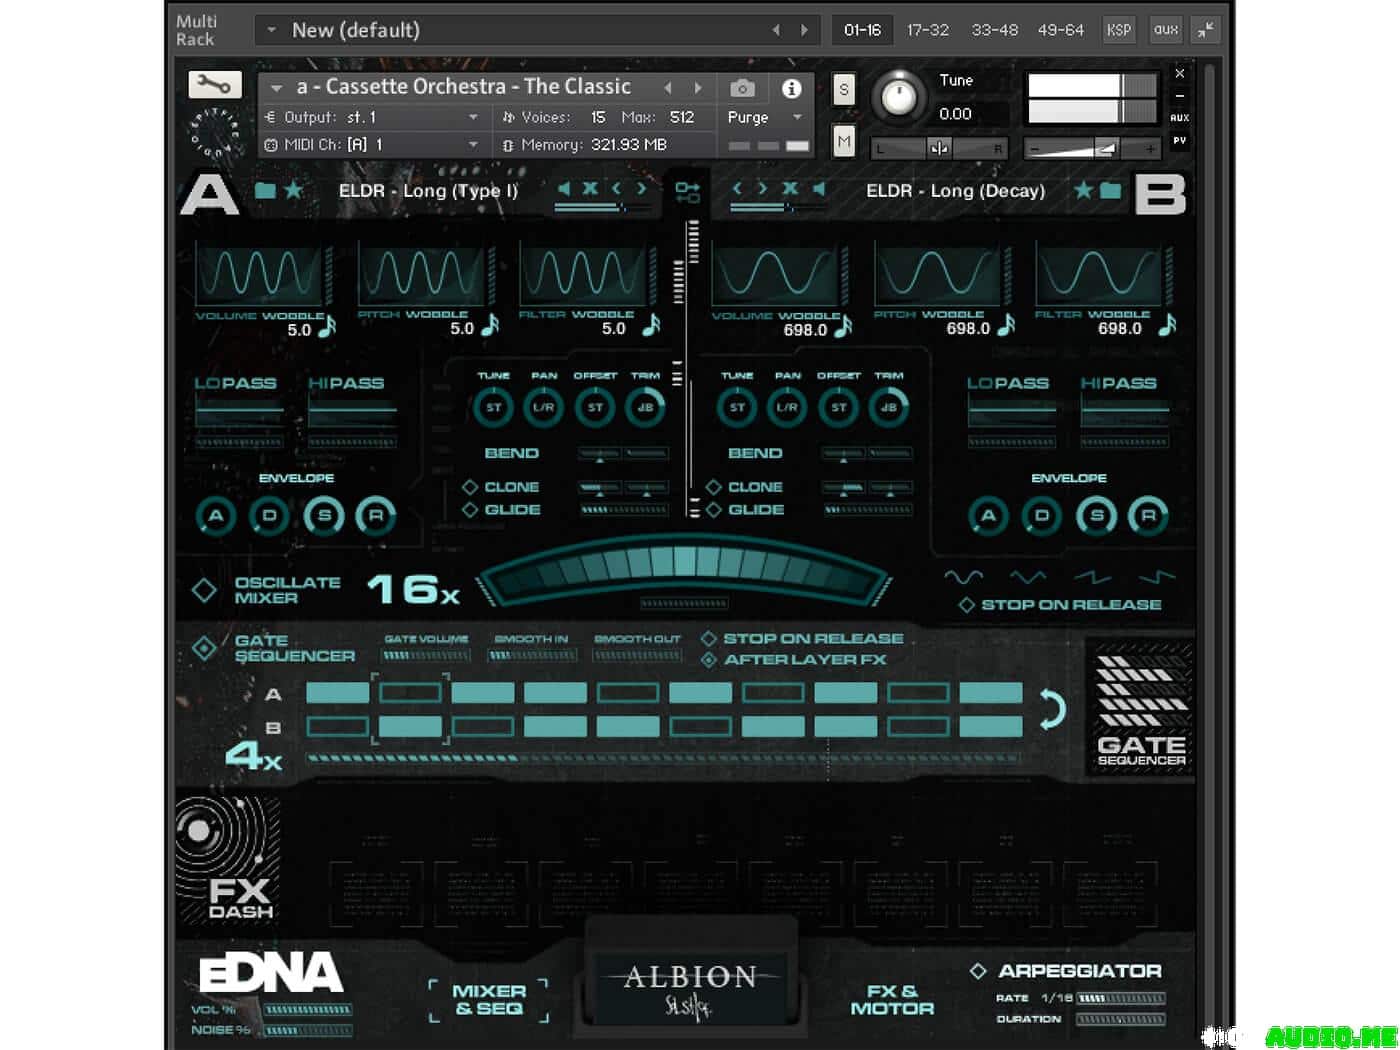The image size is (1400, 1050).
Task: Go to previous multi preset arrow
Action: [x=776, y=30]
